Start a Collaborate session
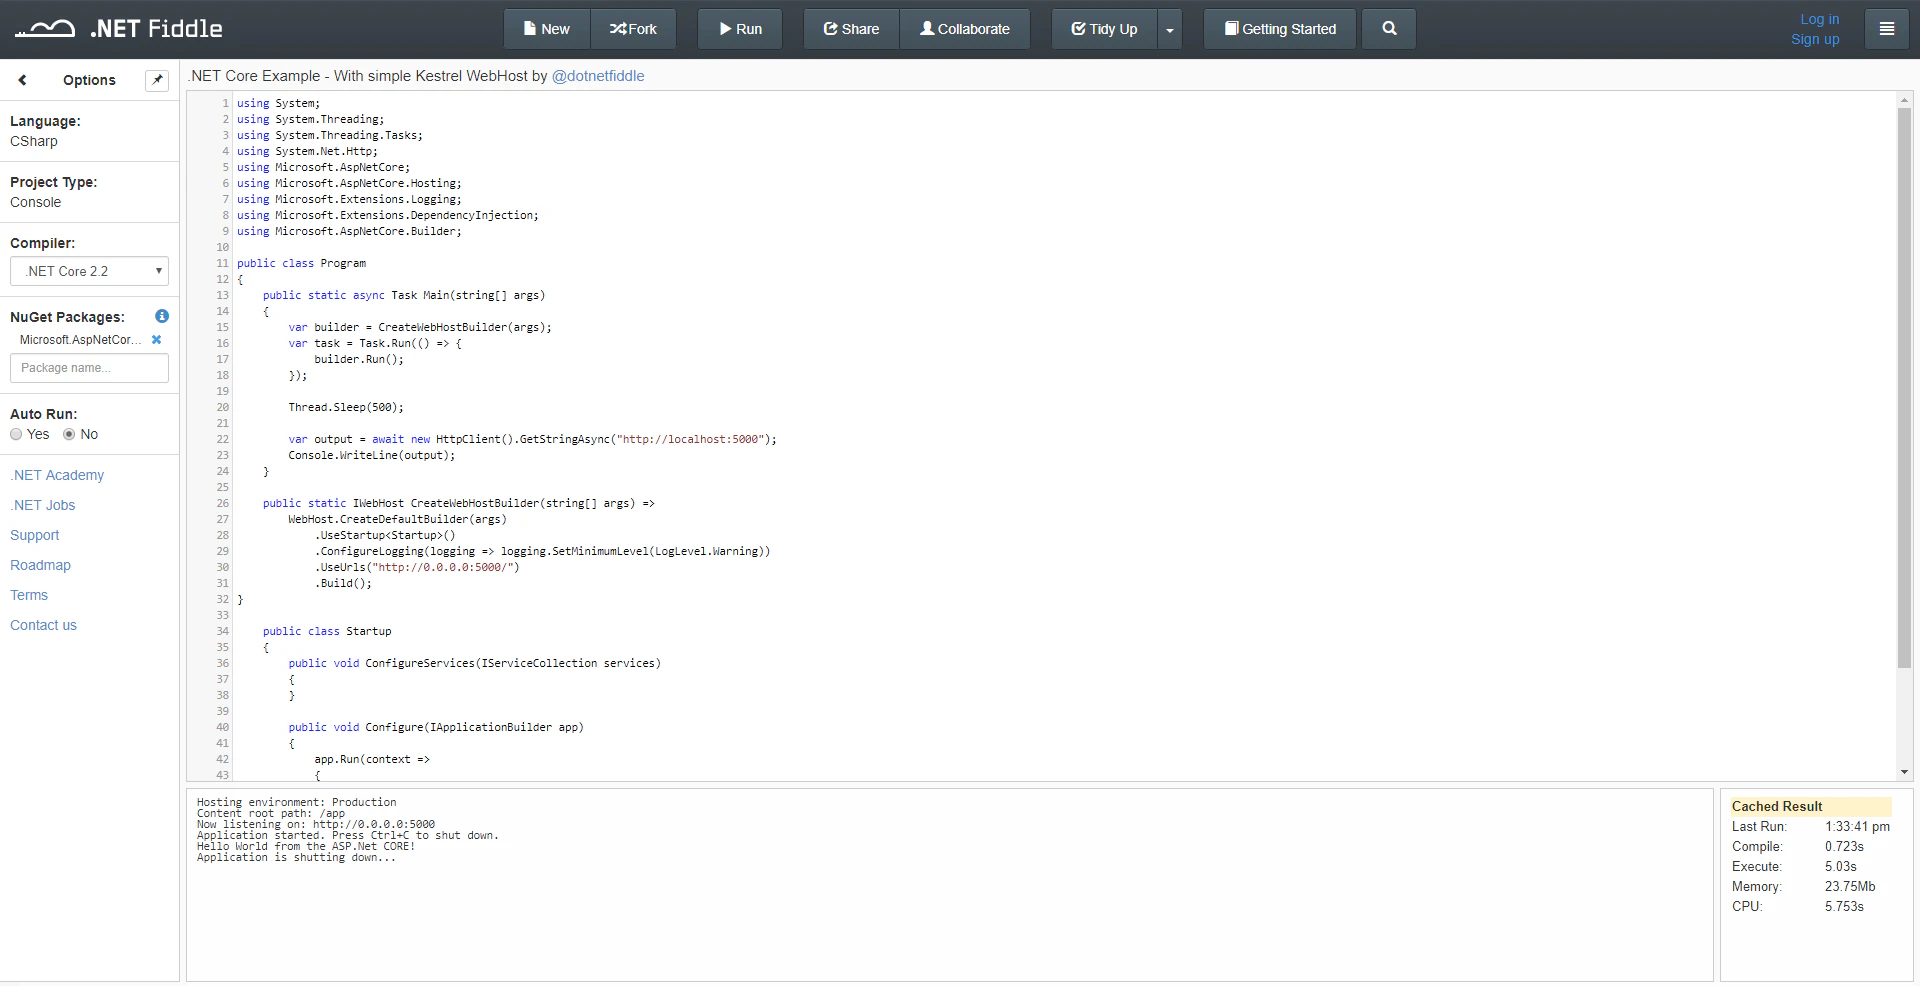The height and width of the screenshot is (986, 1920). click(x=963, y=28)
